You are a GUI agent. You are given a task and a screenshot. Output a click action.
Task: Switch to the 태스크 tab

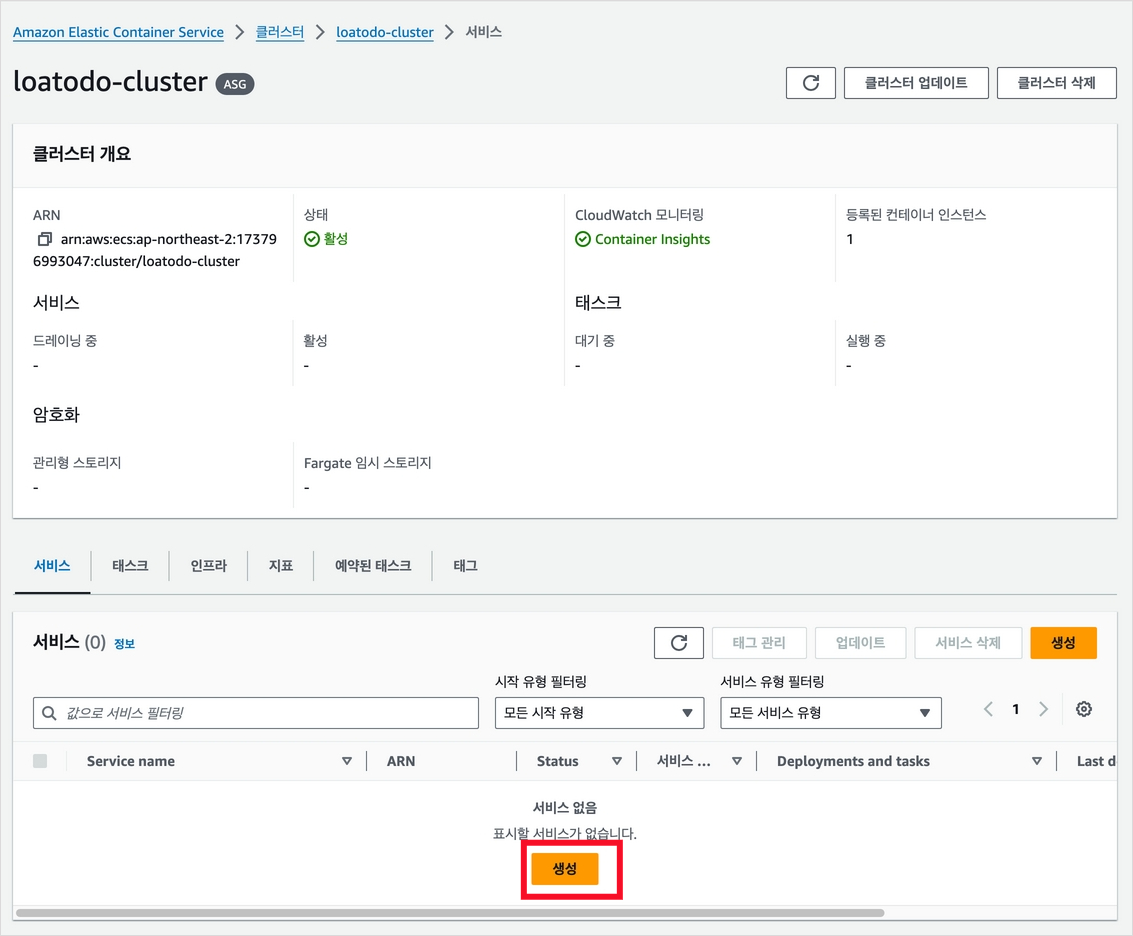pos(130,566)
